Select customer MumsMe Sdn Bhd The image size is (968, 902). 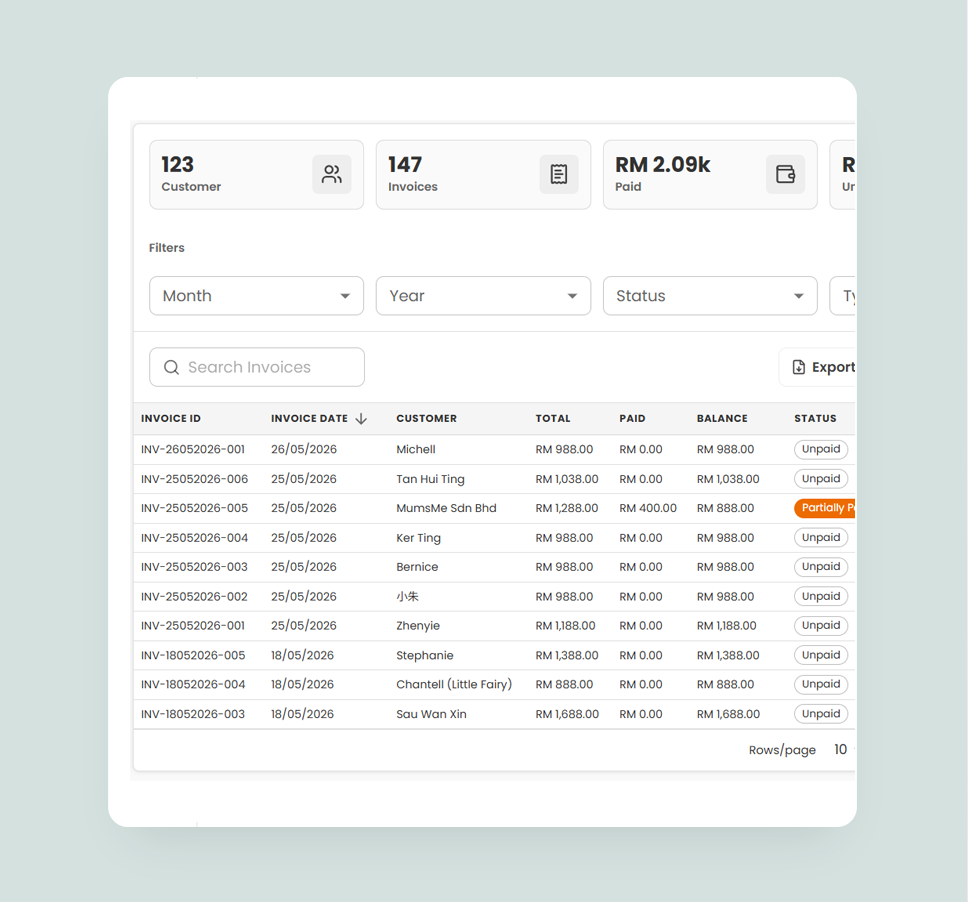pos(446,508)
